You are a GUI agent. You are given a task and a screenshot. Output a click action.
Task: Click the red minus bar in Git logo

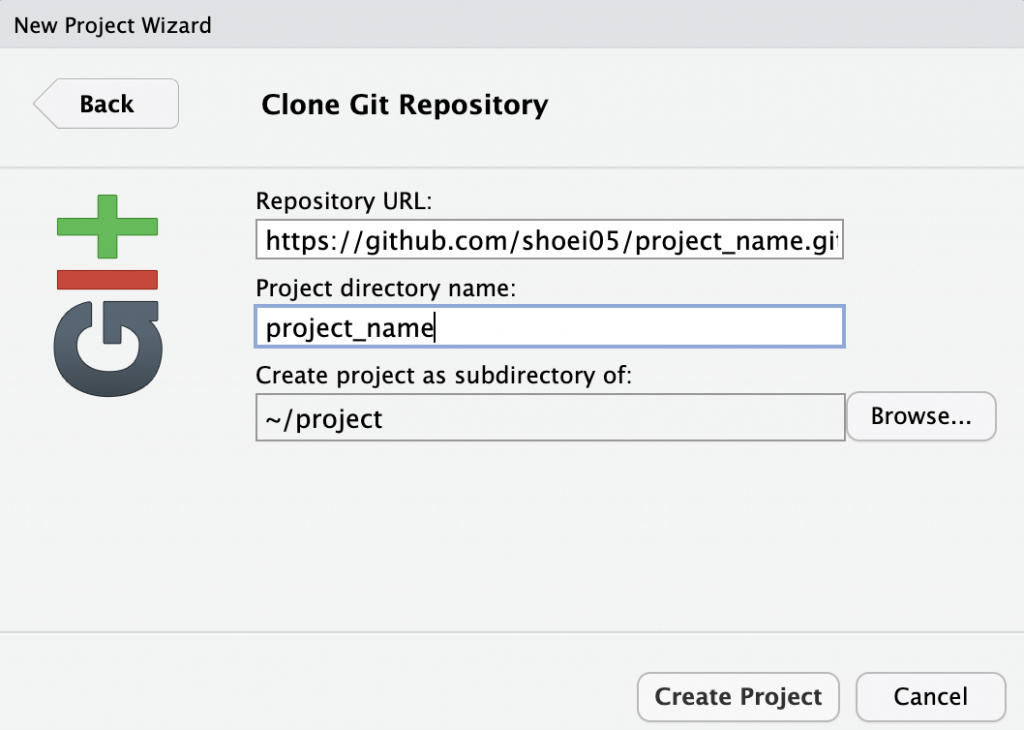(x=107, y=279)
